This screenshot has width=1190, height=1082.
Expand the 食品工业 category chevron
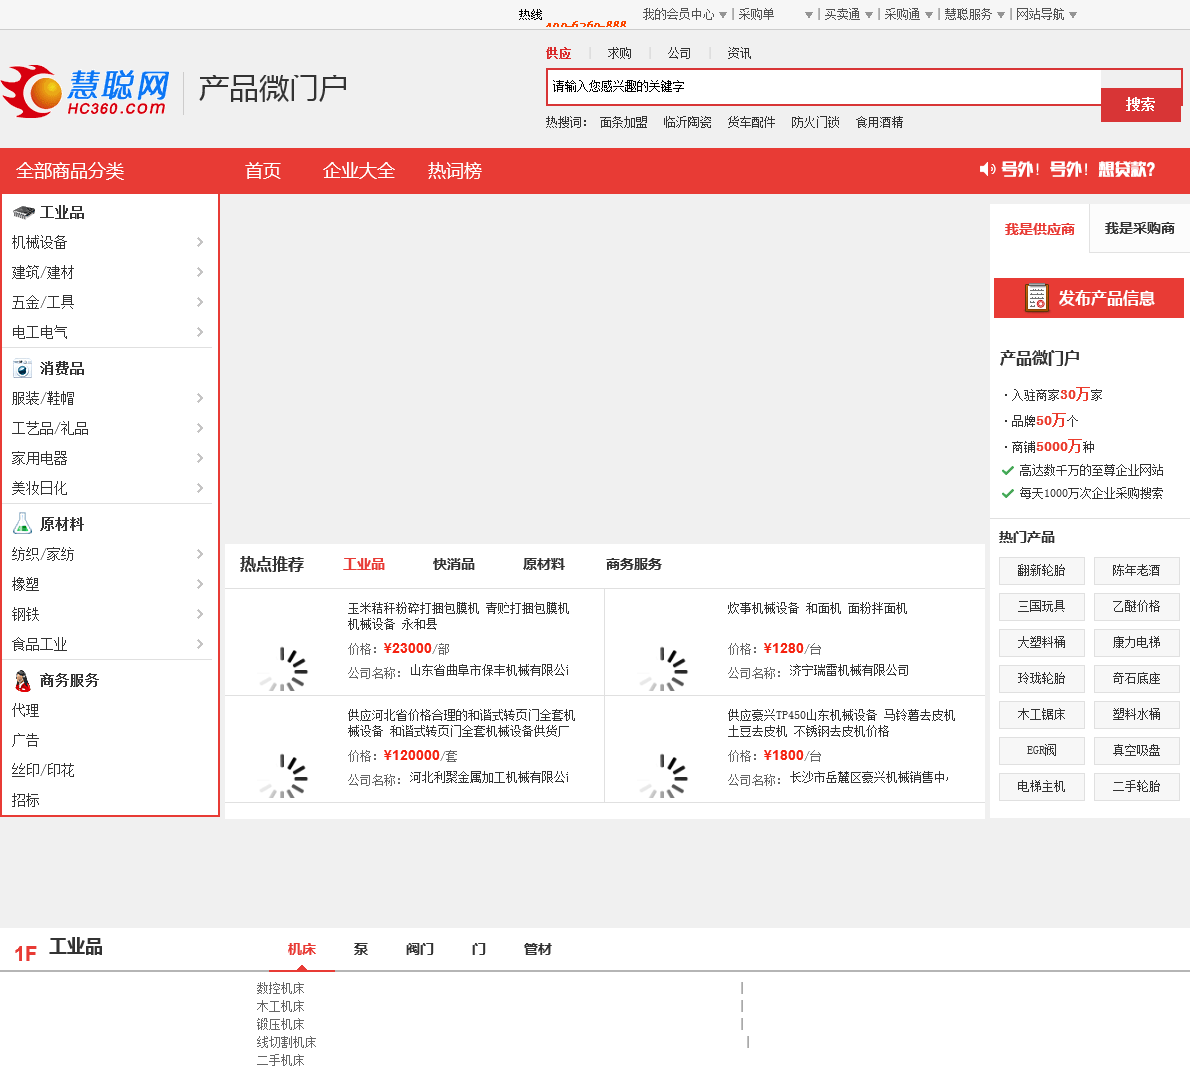[200, 643]
